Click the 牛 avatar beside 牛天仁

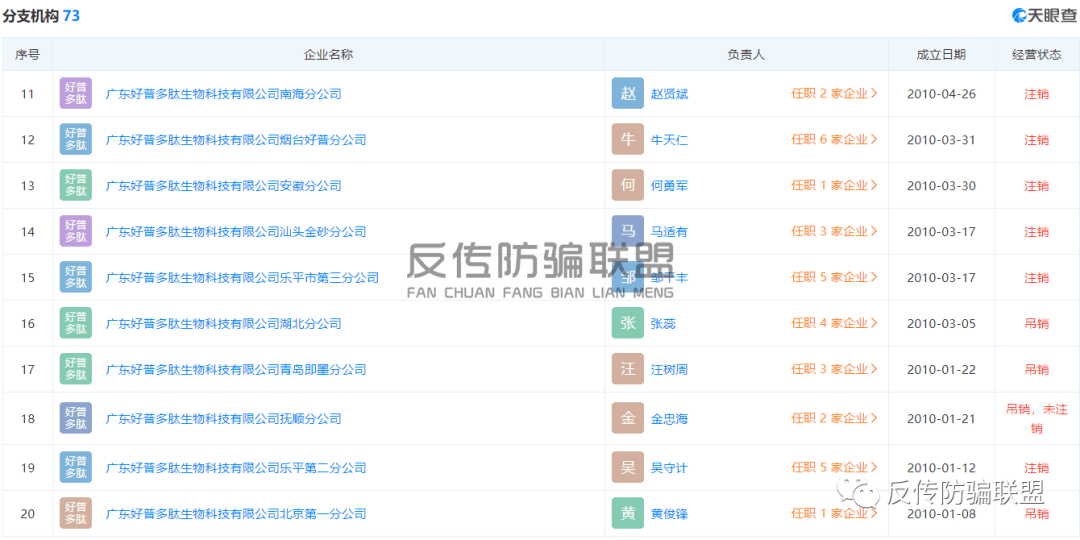pyautogui.click(x=628, y=140)
